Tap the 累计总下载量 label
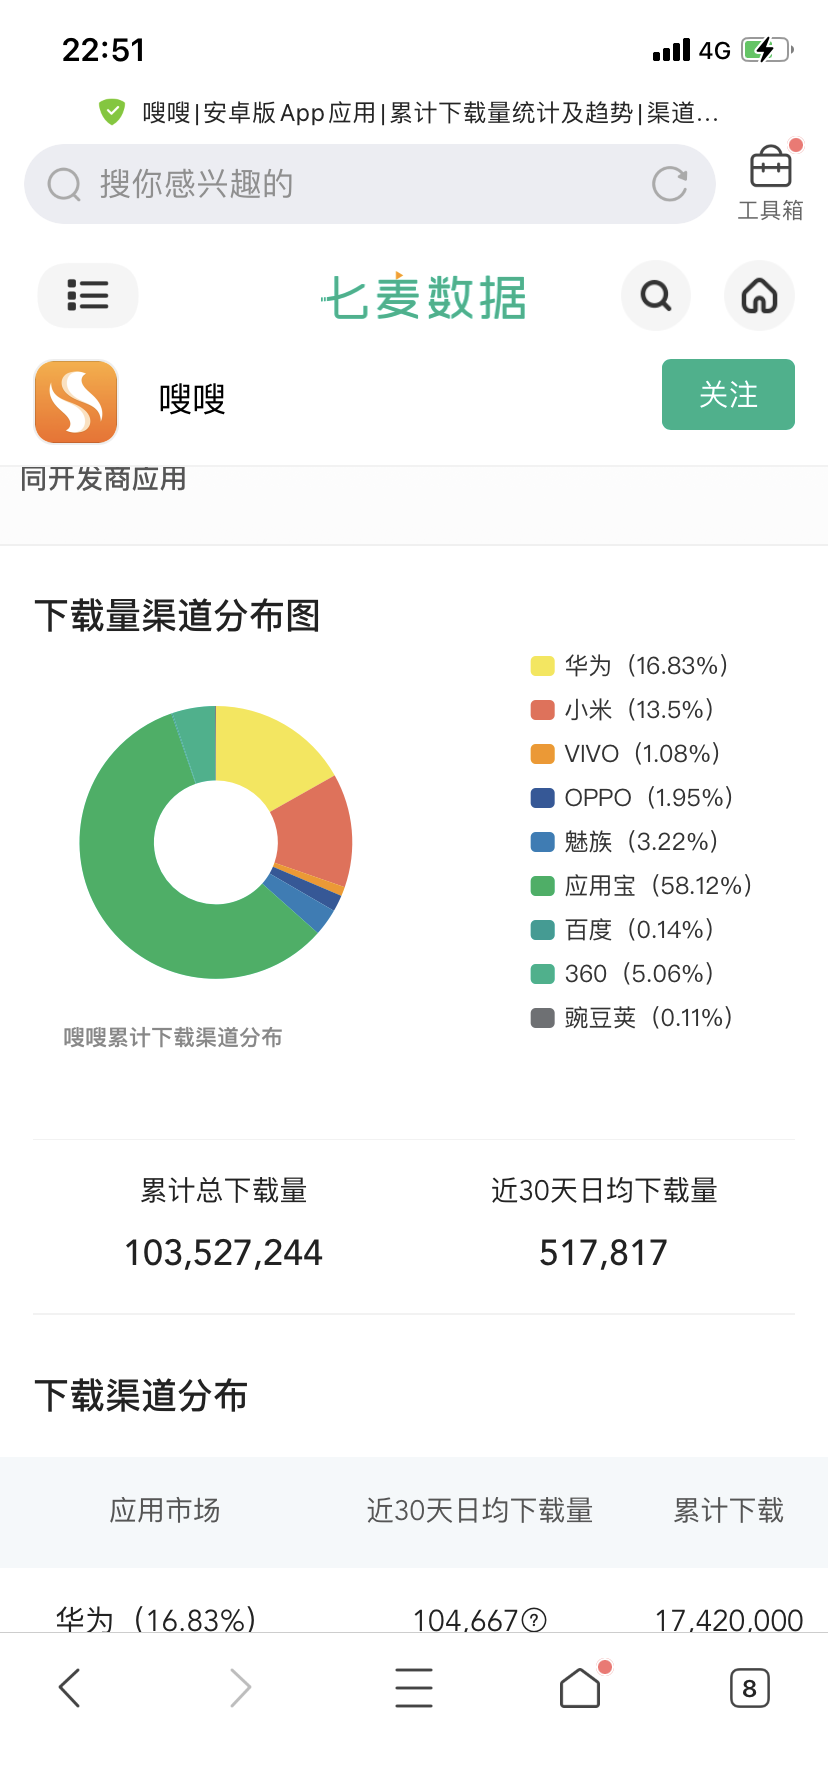This screenshot has width=828, height=1792. click(224, 1191)
